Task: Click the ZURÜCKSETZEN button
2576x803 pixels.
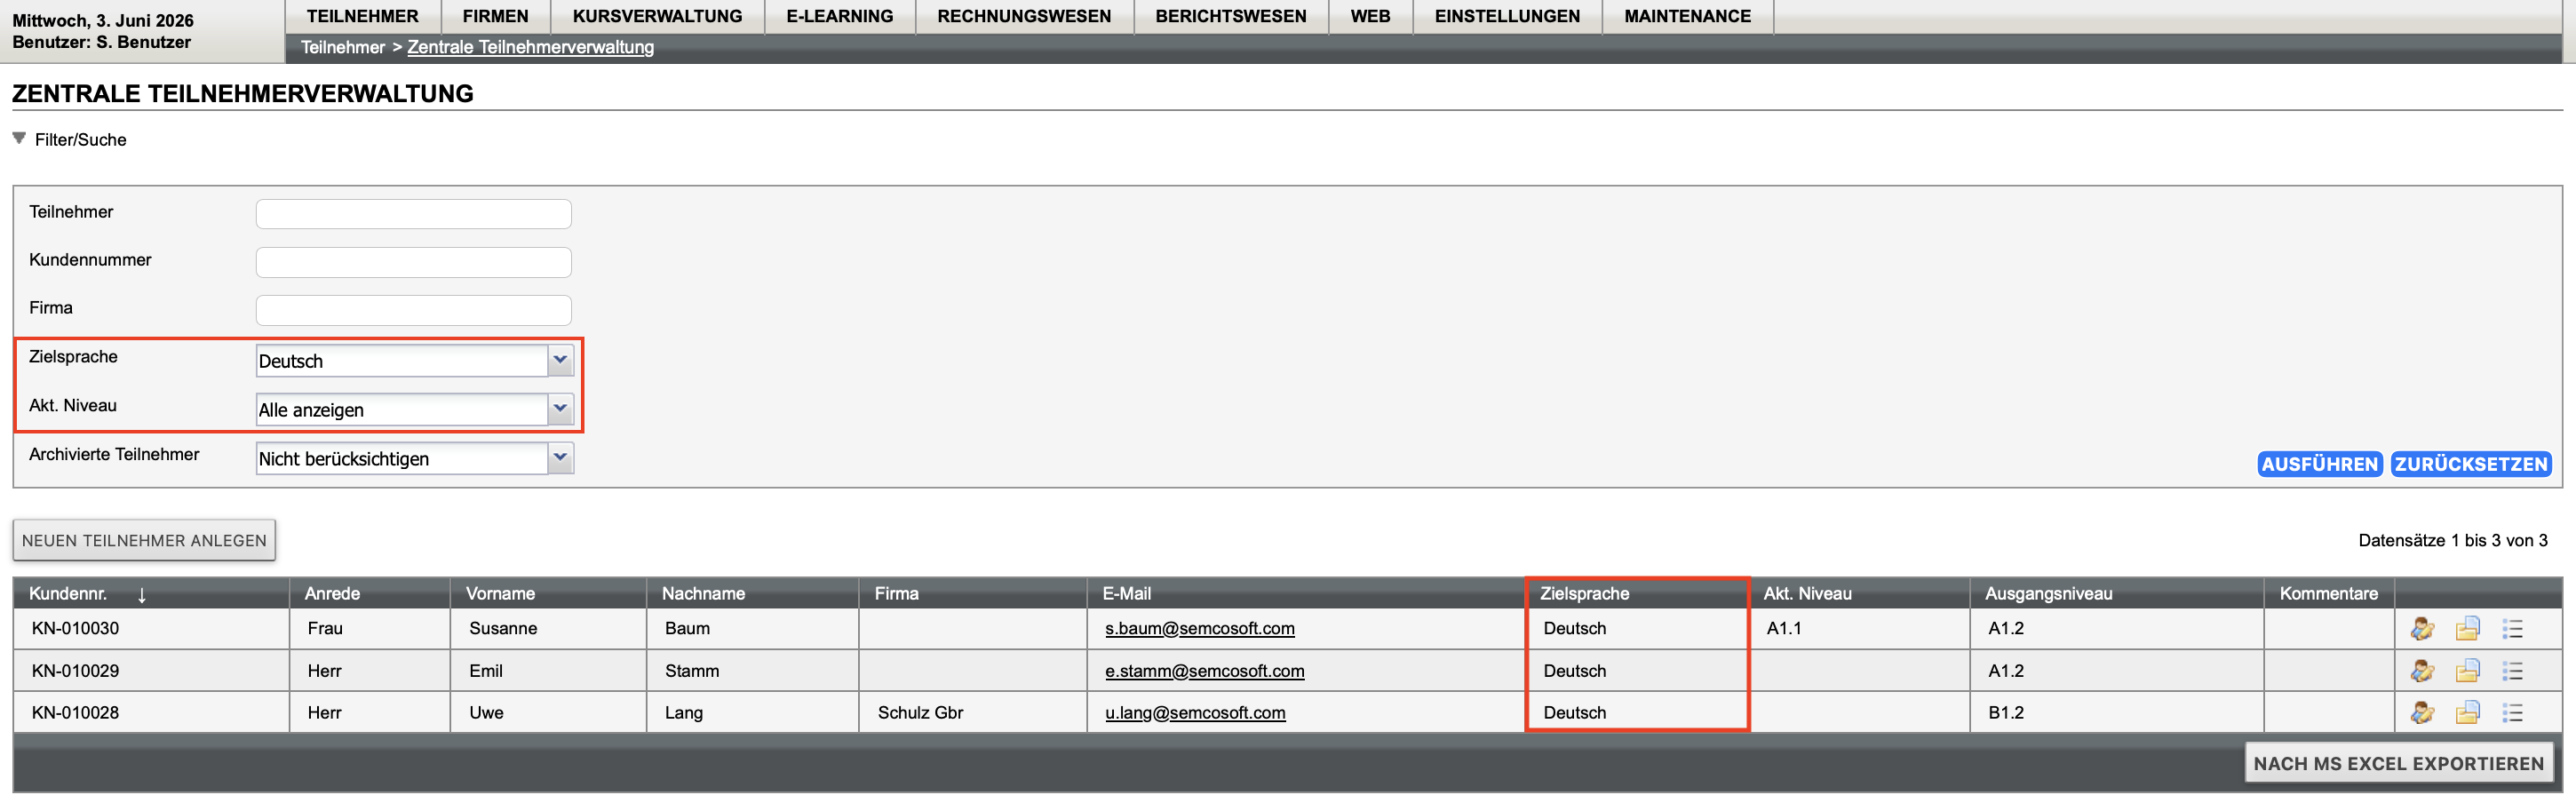Action: (x=2470, y=465)
